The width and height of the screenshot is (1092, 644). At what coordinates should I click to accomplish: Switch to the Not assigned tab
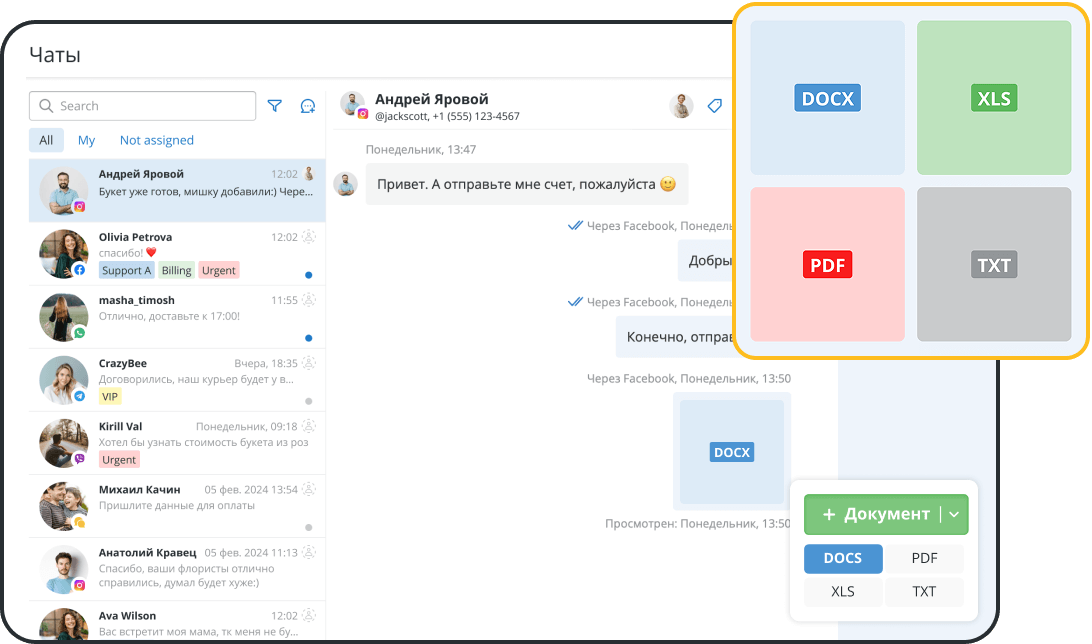click(x=156, y=140)
